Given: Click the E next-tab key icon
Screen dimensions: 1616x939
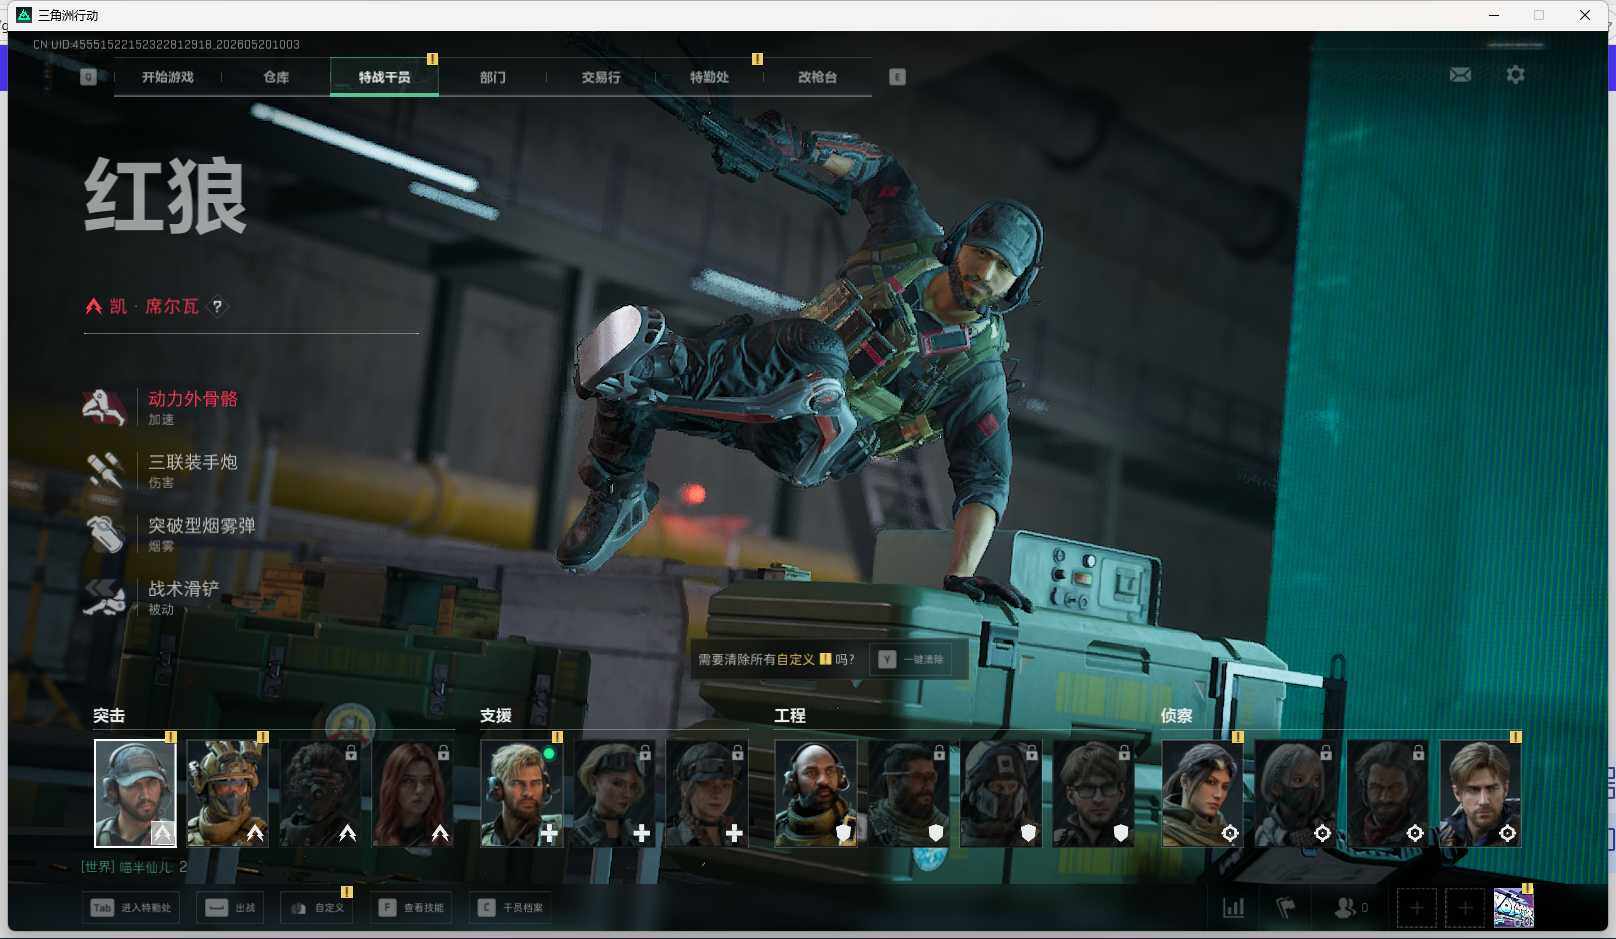Looking at the screenshot, I should [897, 77].
